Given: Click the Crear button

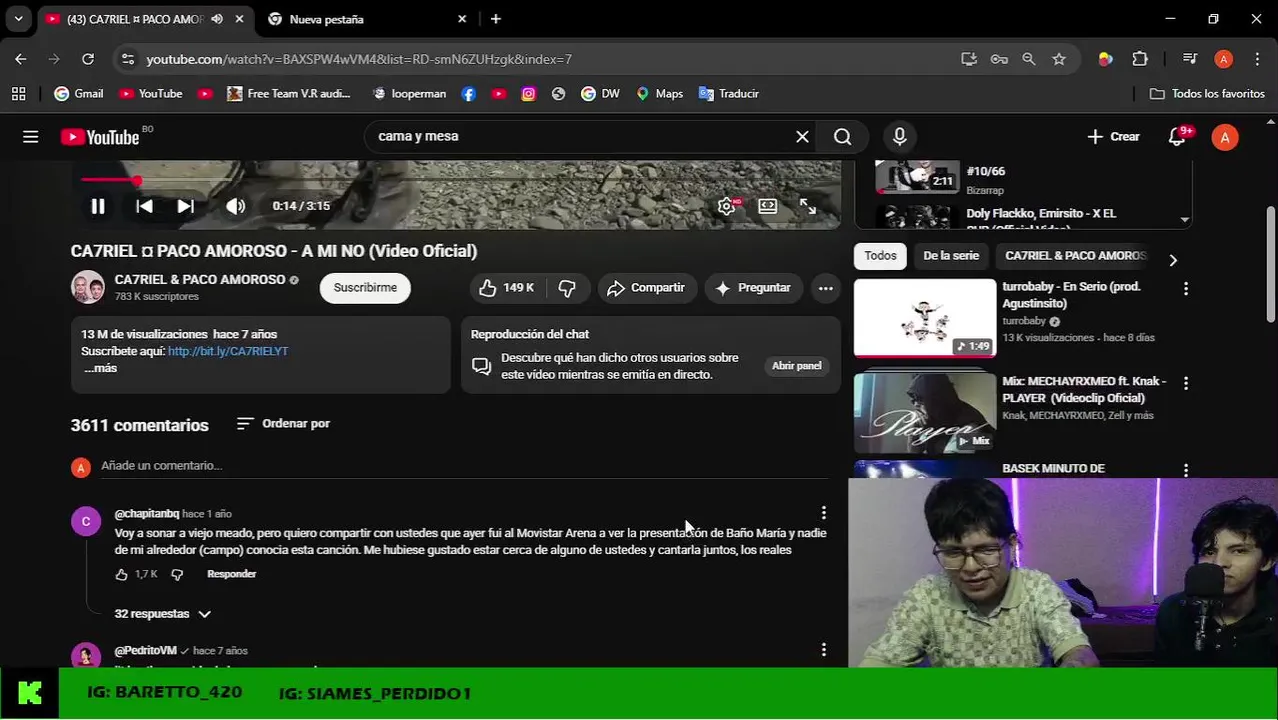Looking at the screenshot, I should pyautogui.click(x=1113, y=137).
